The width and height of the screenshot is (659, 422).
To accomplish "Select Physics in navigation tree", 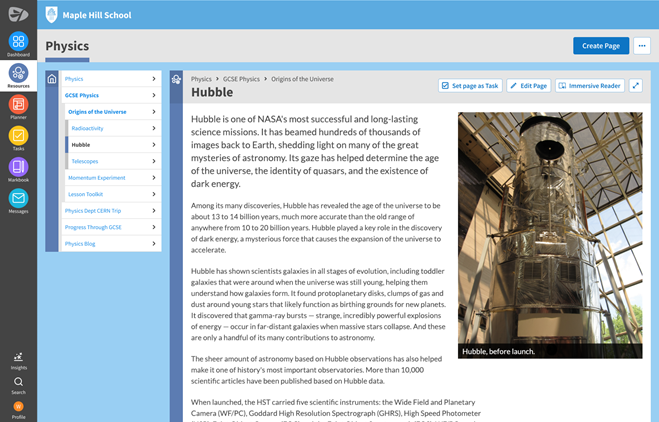I will pyautogui.click(x=74, y=79).
